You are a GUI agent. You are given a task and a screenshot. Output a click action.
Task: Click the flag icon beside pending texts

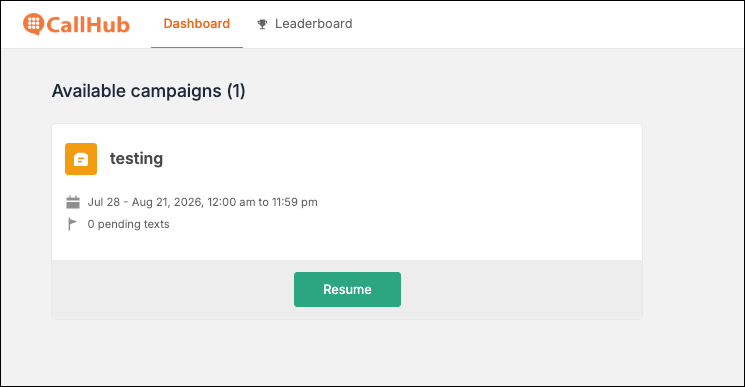coord(72,224)
